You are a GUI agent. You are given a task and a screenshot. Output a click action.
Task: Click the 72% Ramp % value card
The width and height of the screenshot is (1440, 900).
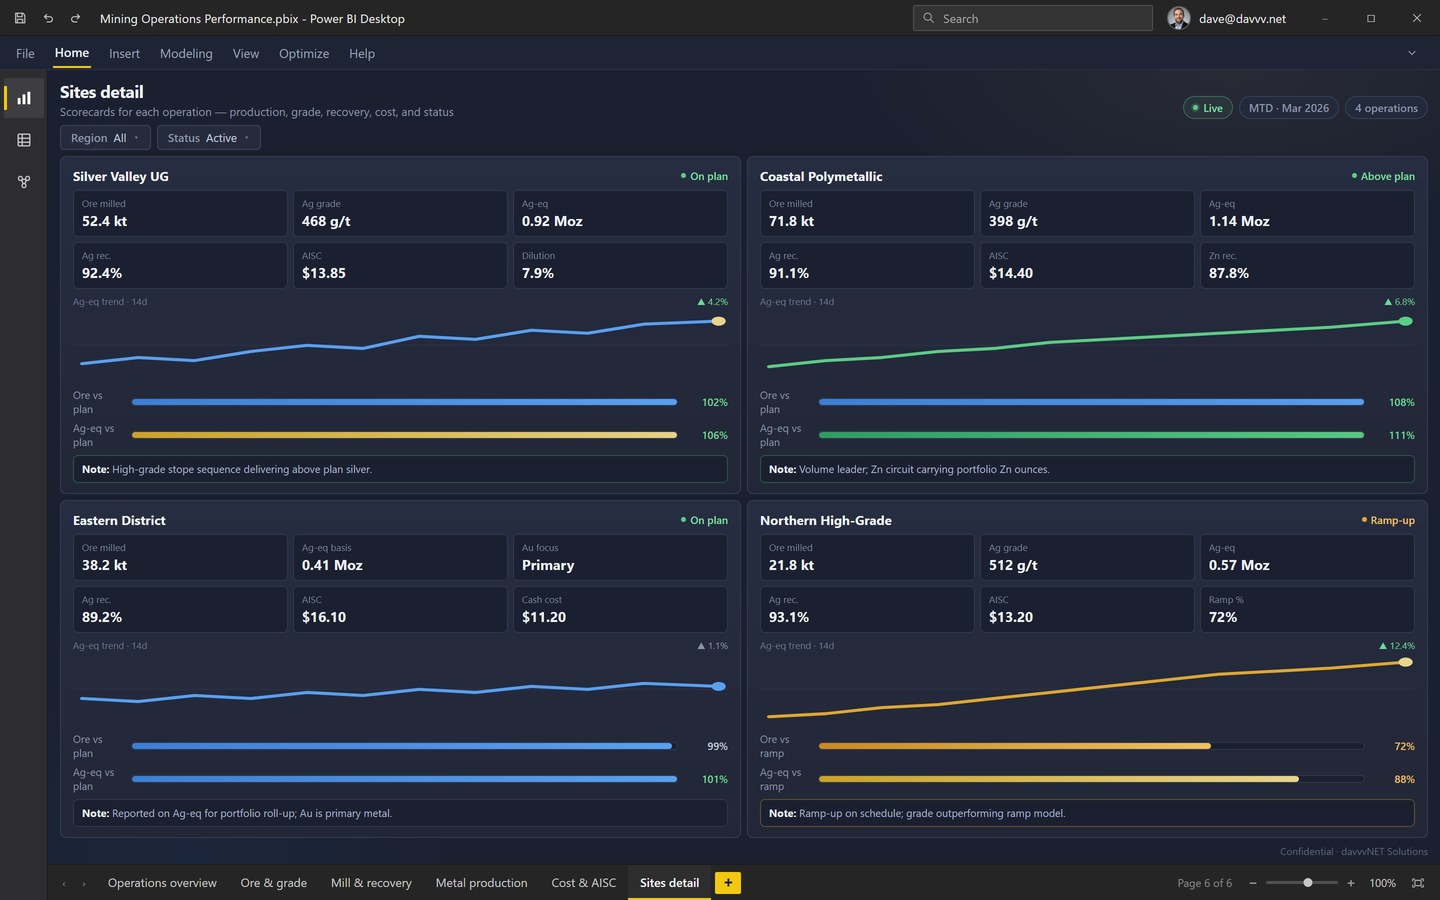point(1307,610)
